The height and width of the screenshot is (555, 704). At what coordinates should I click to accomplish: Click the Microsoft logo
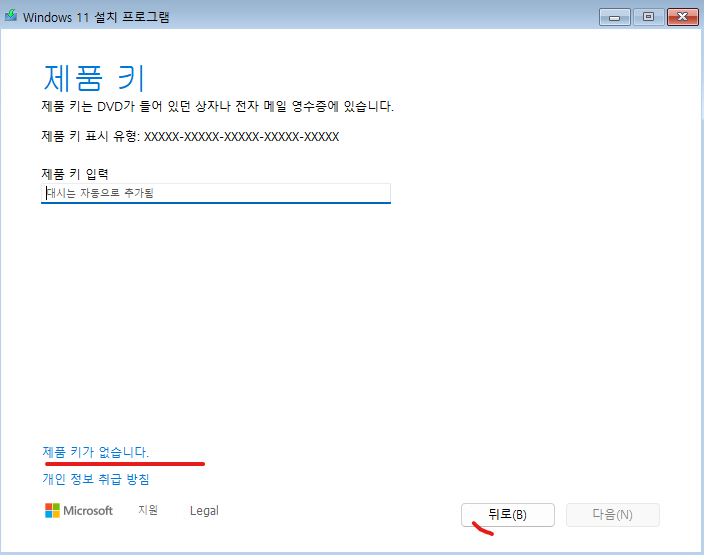pos(79,511)
